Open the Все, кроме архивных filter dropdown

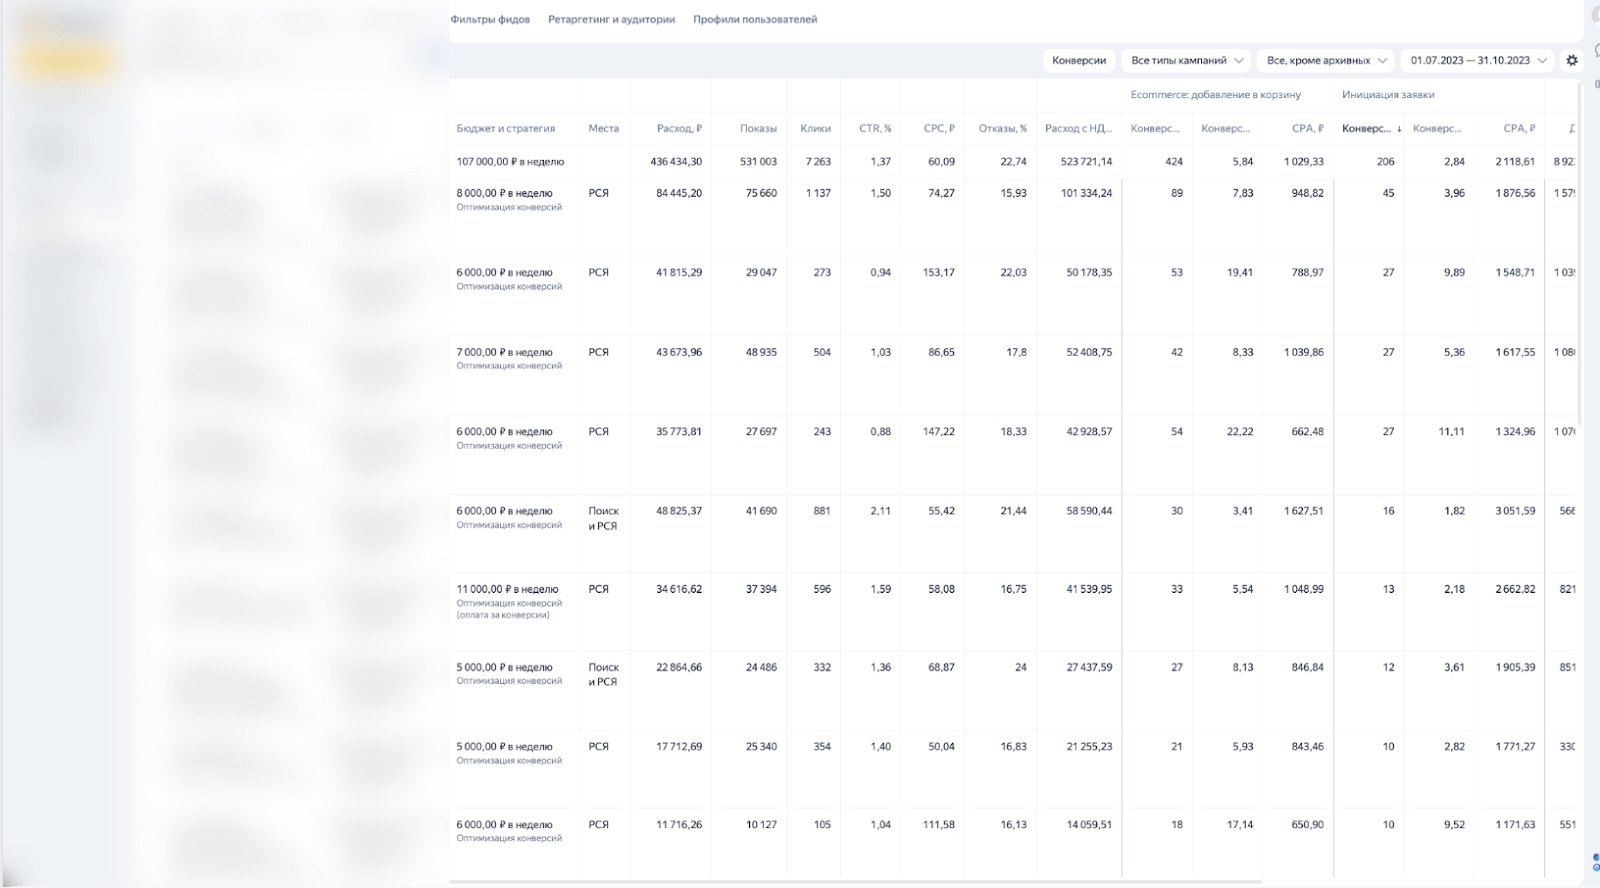(1325, 60)
